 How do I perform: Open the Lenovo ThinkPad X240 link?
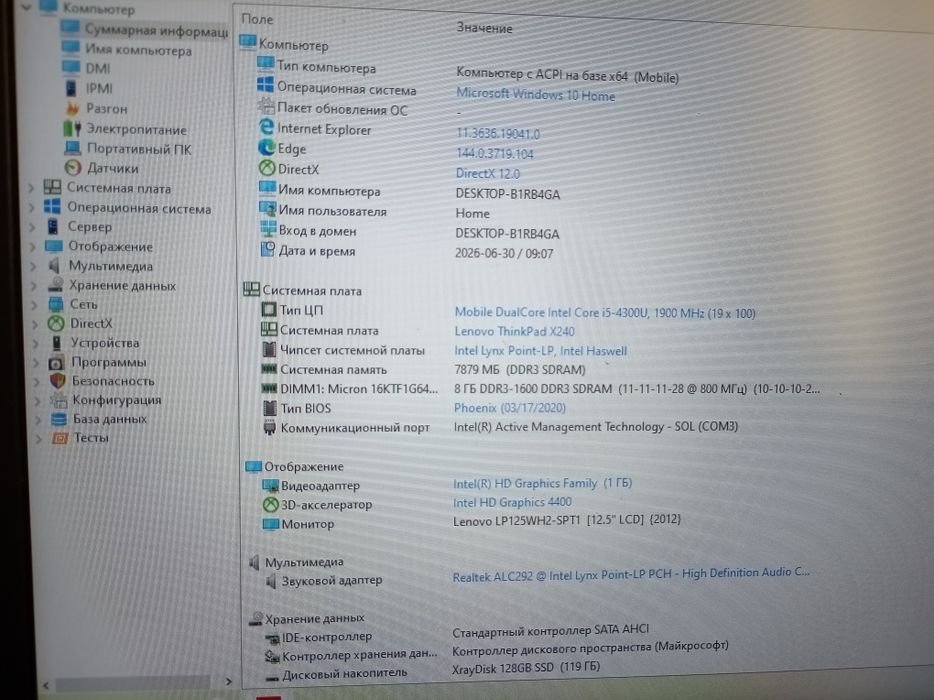[x=514, y=331]
